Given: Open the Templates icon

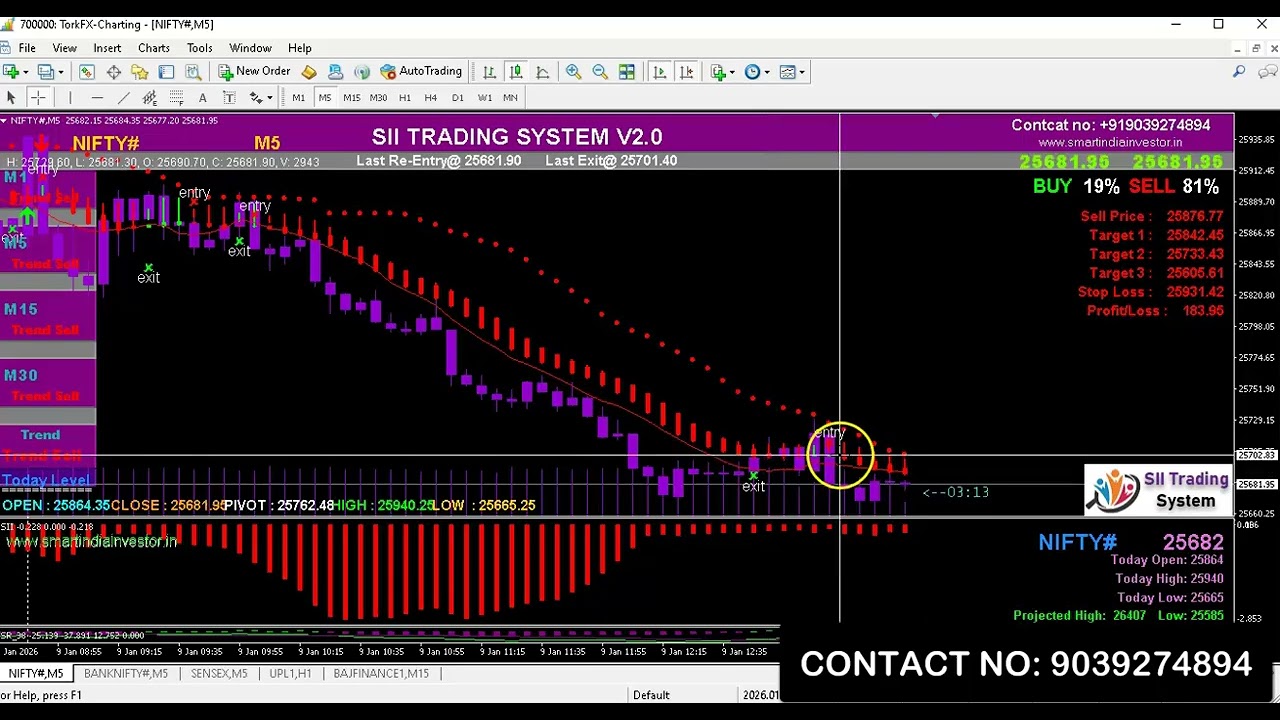Looking at the screenshot, I should click(x=787, y=72).
